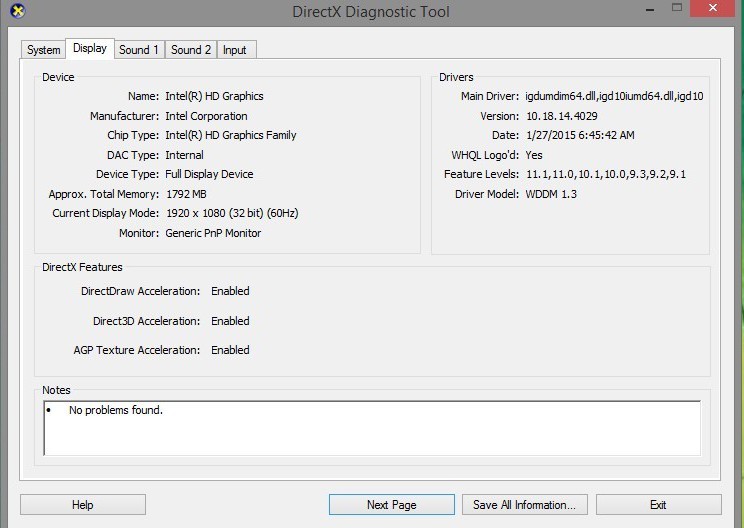
Task: Click Save All Information button
Action: click(524, 505)
